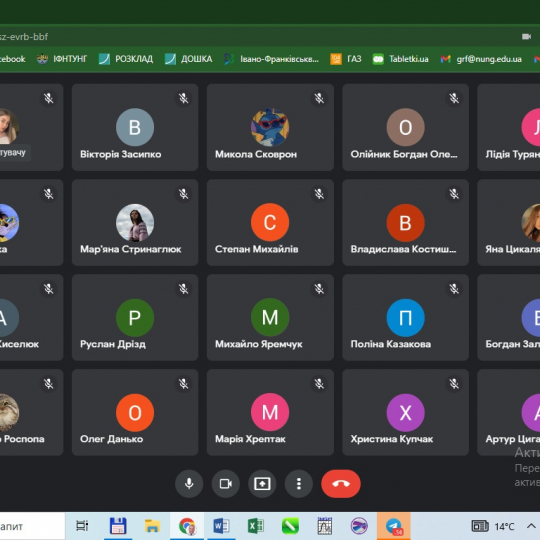
Task: Click the present screen button
Action: (x=262, y=484)
